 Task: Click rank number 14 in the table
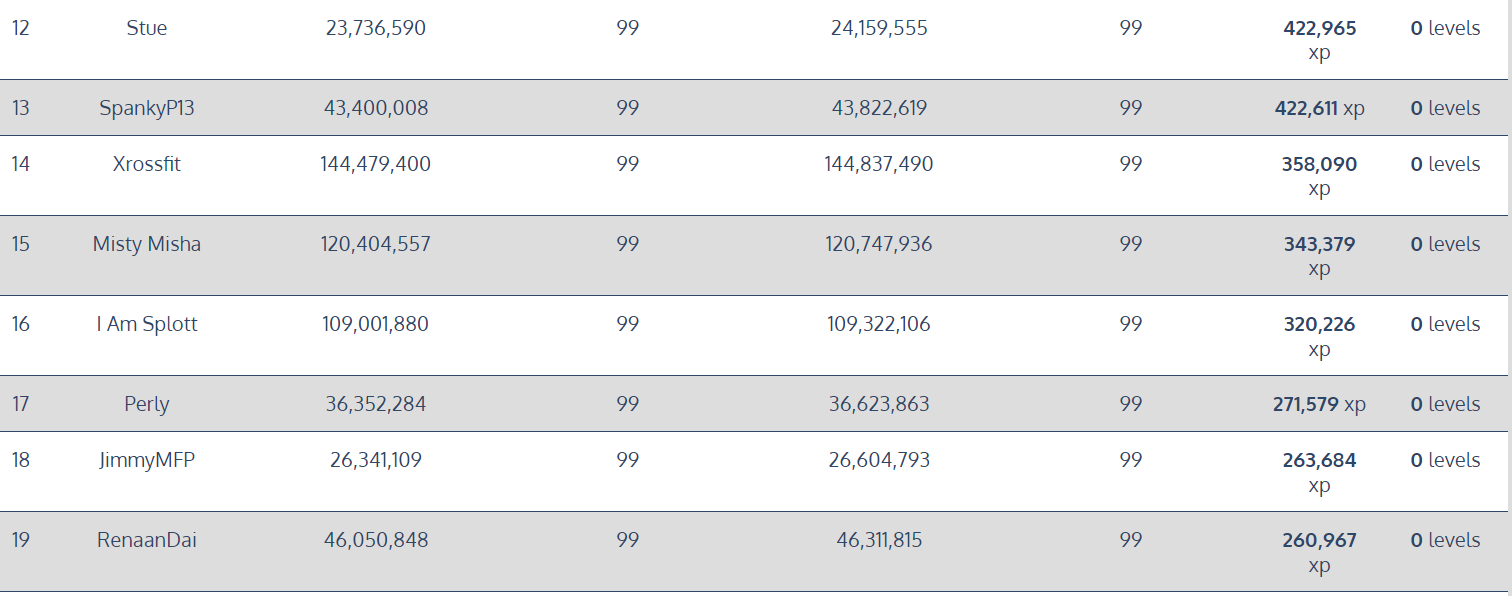pos(21,164)
